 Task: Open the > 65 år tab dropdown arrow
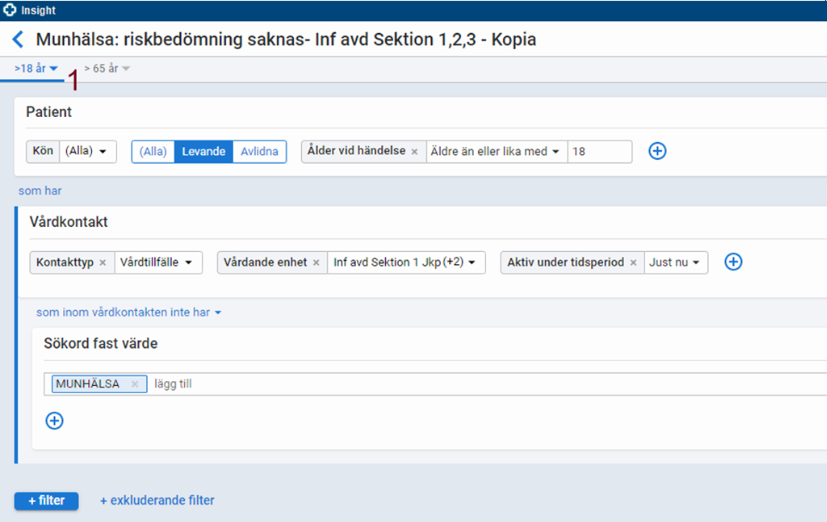126,69
